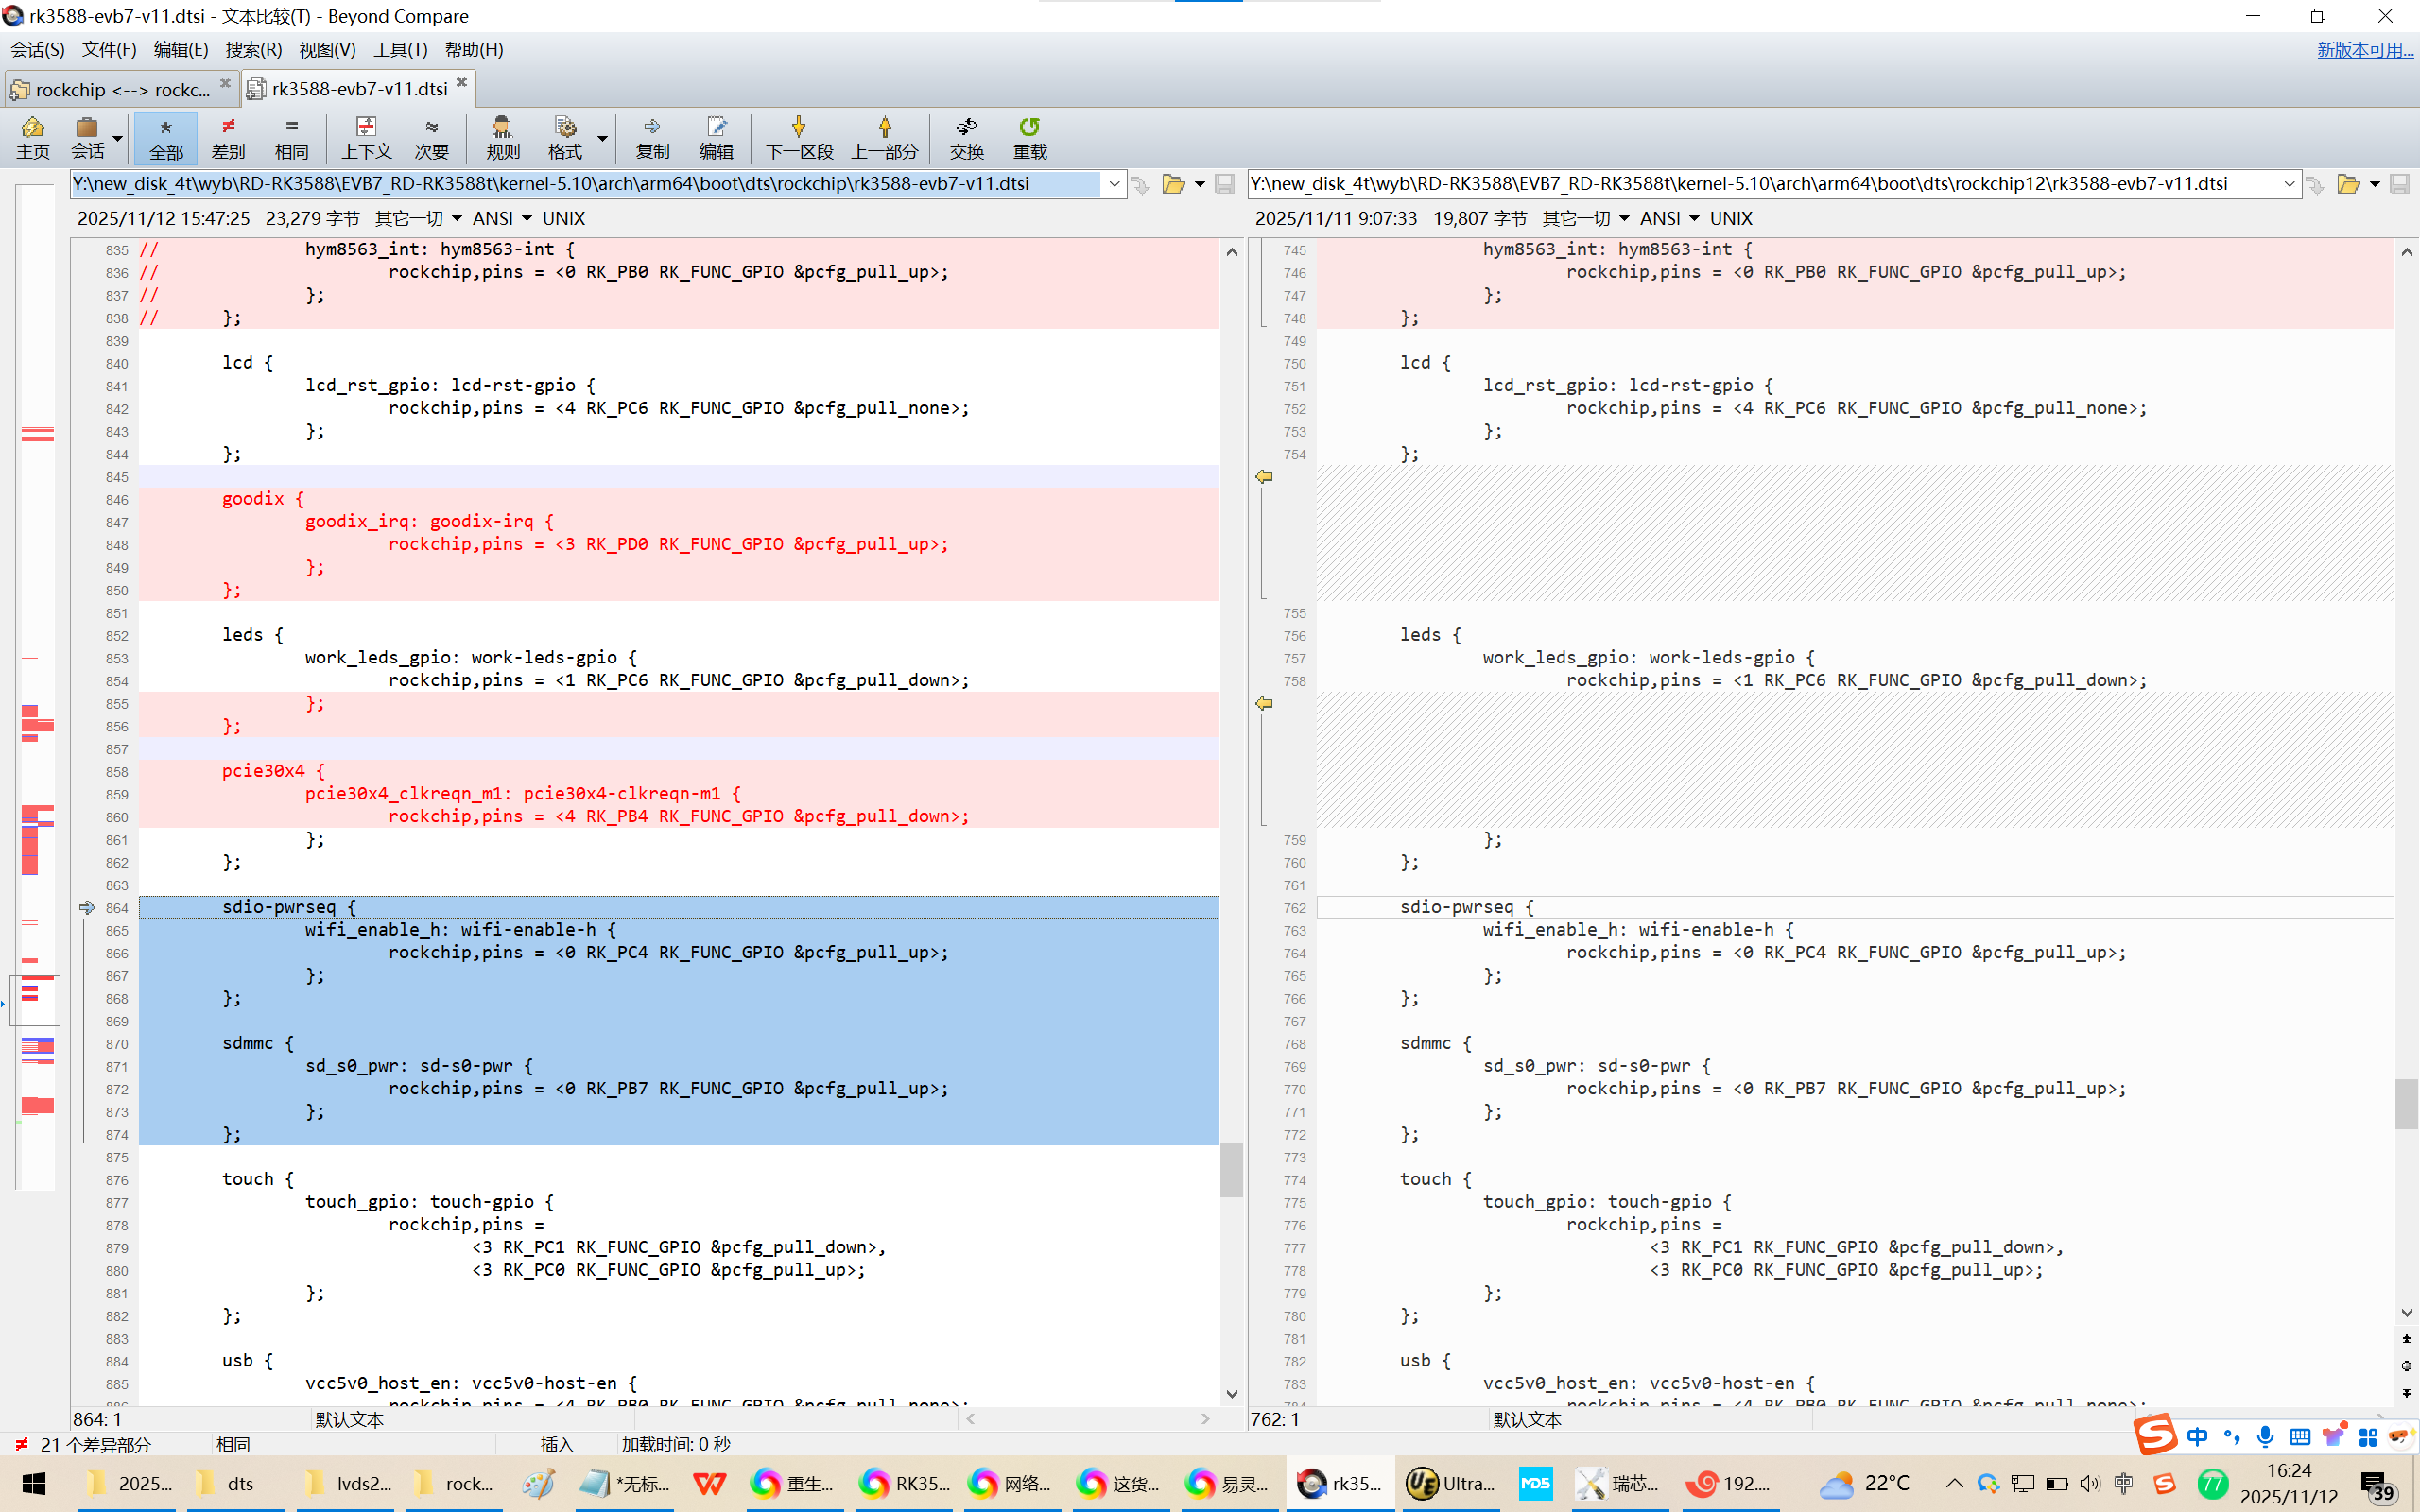Expand the Sessions (会话) toolbar dropdown arrow
The image size is (2420, 1512).
118,138
